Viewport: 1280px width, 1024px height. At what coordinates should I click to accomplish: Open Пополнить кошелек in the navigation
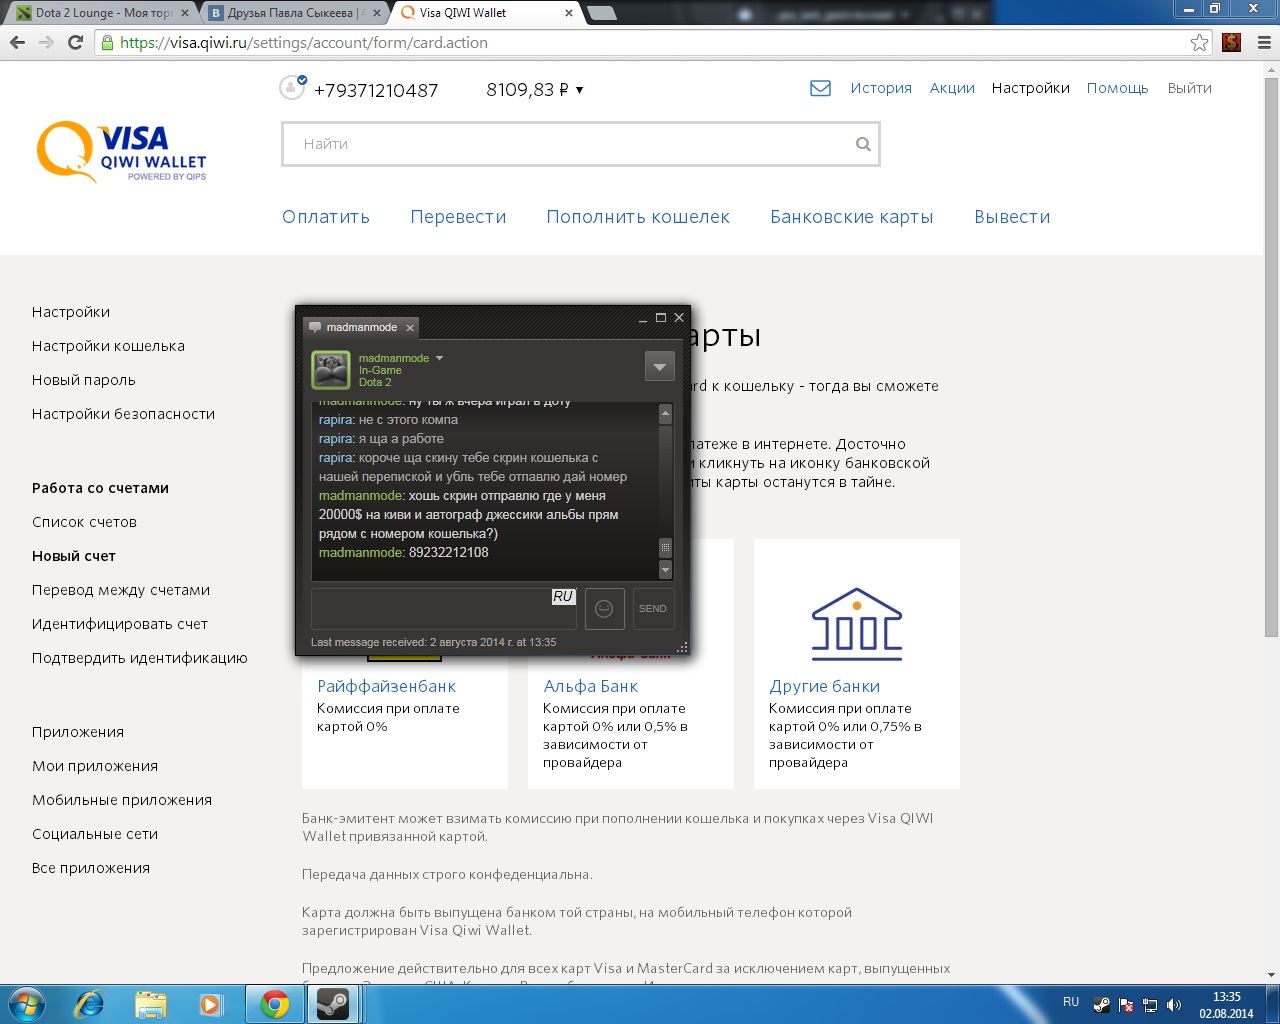(x=638, y=217)
